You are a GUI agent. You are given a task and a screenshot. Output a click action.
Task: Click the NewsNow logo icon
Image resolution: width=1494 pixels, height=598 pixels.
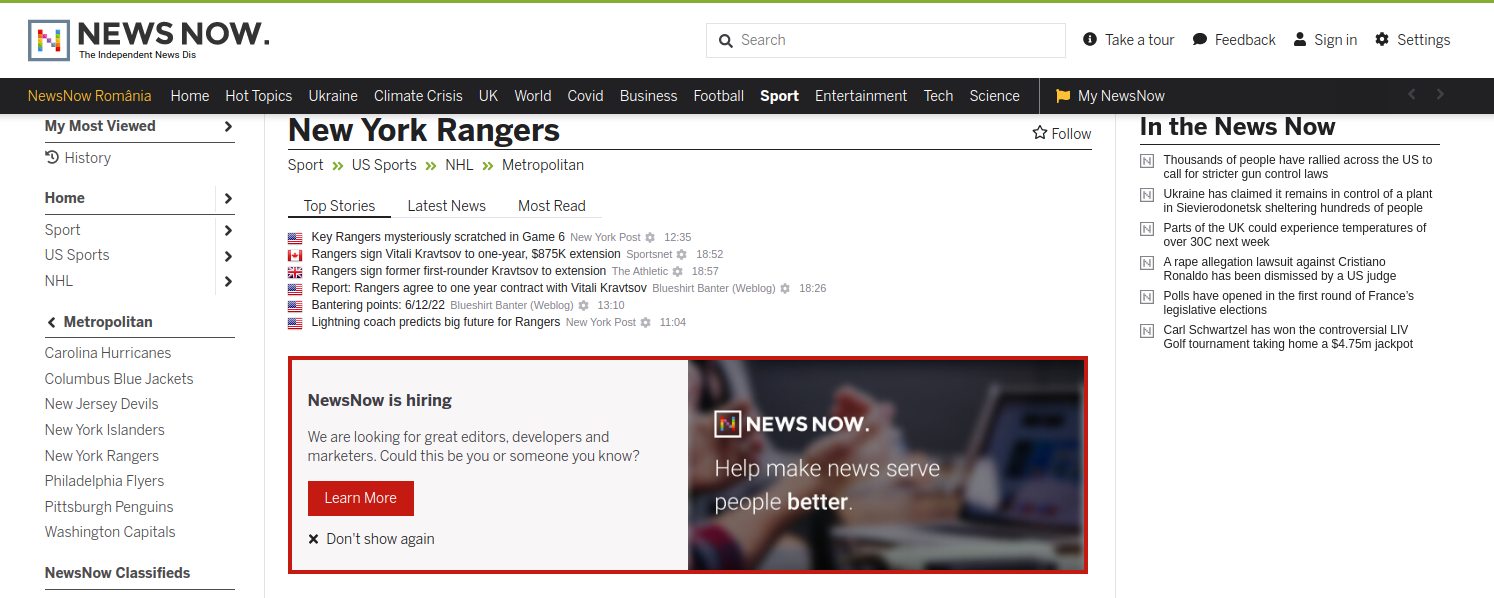[x=48, y=40]
